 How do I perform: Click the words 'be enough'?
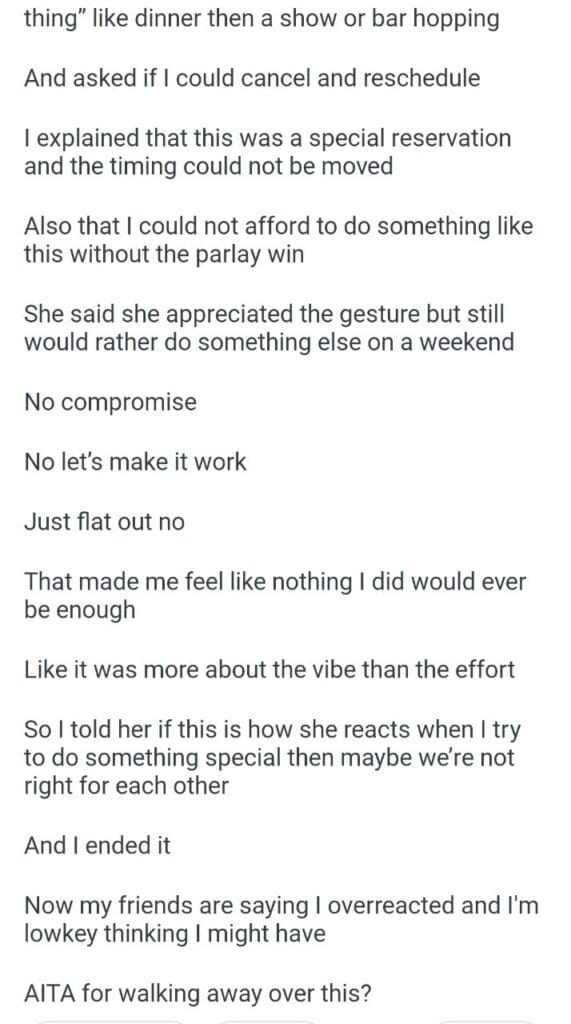80,609
